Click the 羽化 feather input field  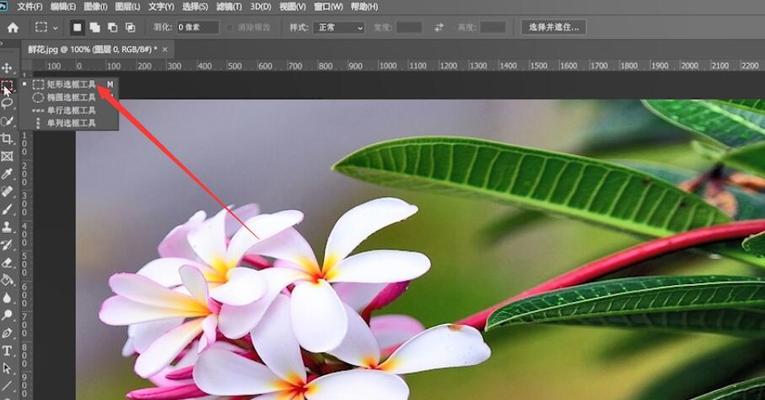[x=197, y=27]
